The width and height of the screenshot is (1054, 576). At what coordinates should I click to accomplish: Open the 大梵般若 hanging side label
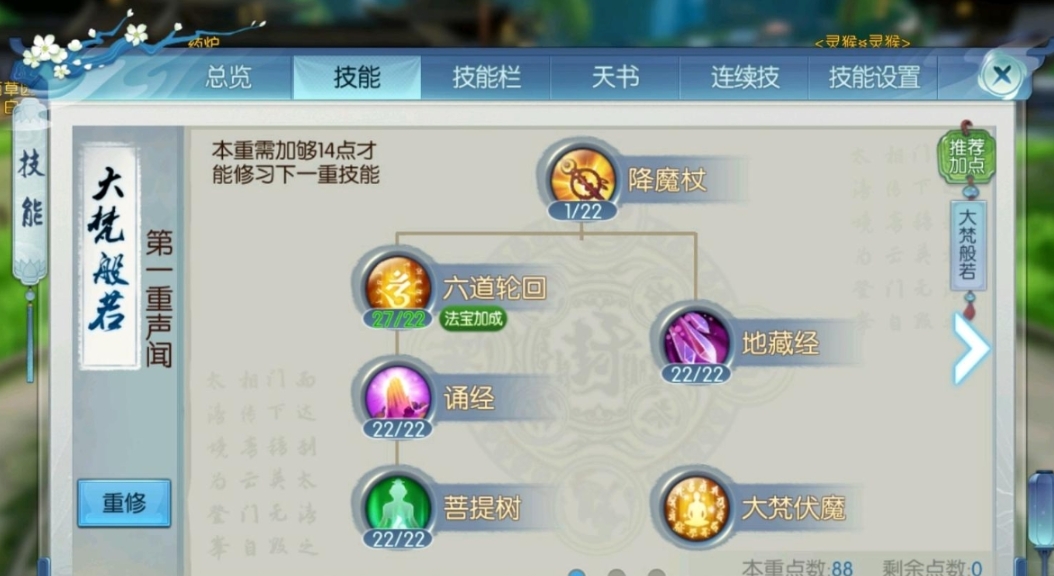pyautogui.click(x=967, y=245)
